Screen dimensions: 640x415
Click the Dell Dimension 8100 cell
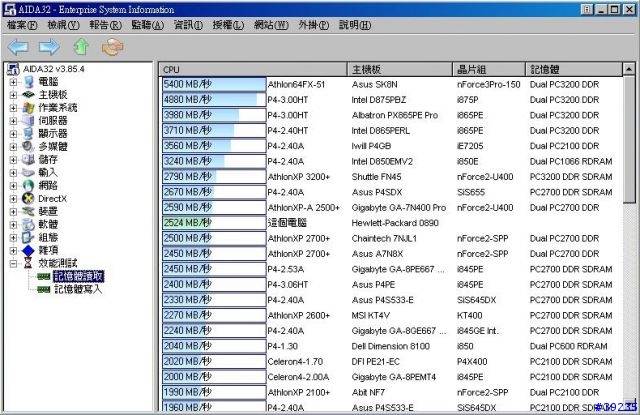391,346
